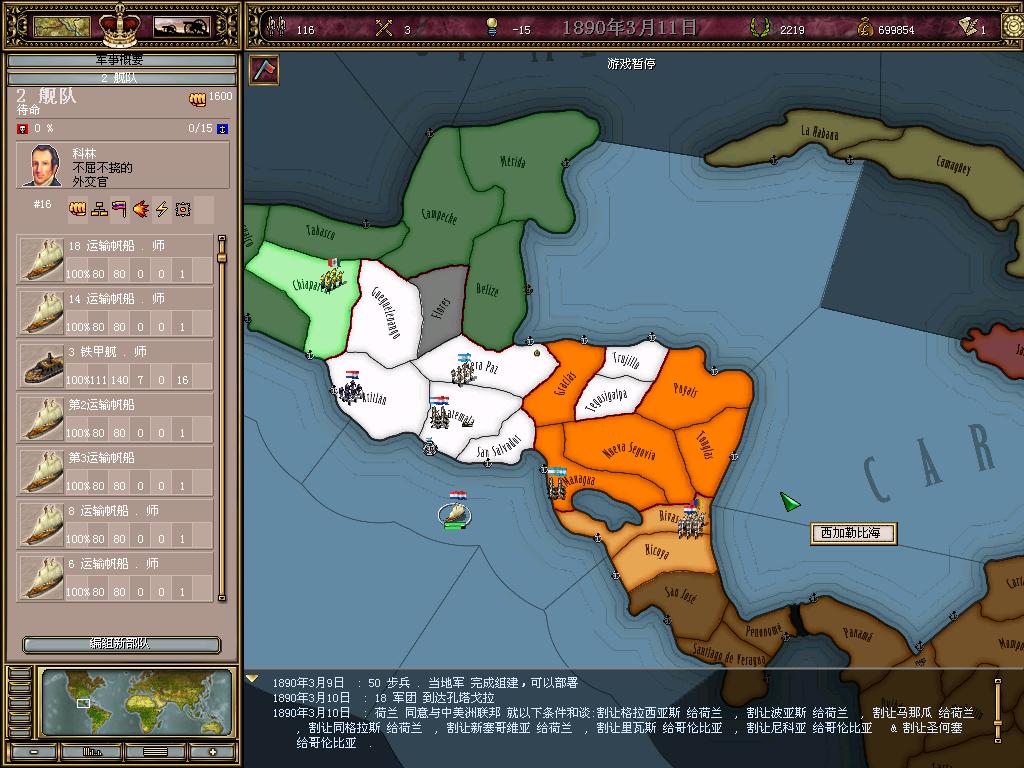Select the 第3运输帆船 unit row

(x=115, y=471)
